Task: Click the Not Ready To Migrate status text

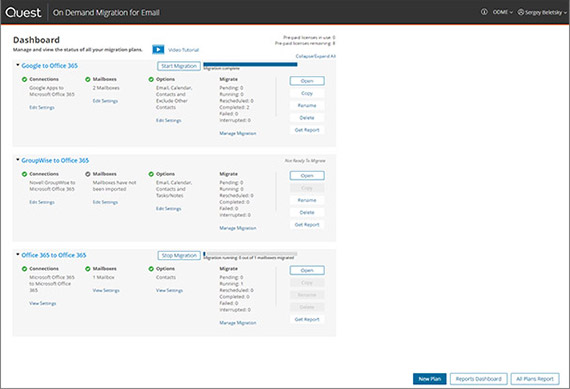Action: click(305, 161)
